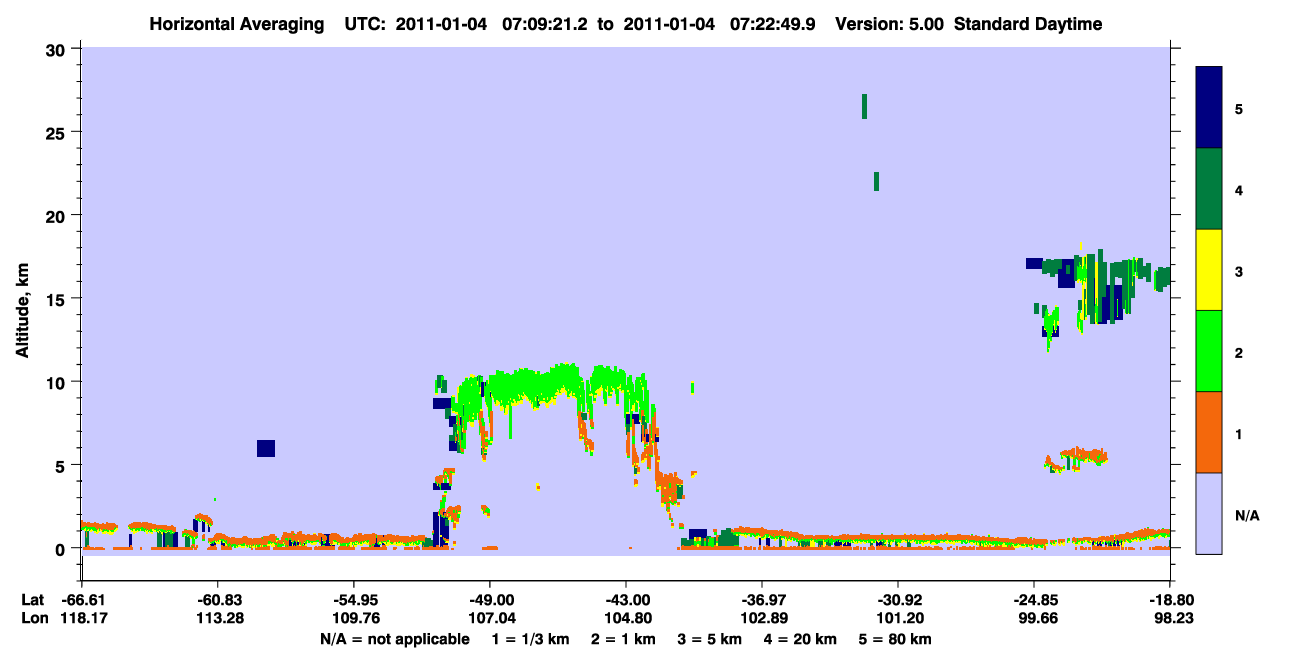The width and height of the screenshot is (1300, 667).
Task: Click longitude value '102.89'
Action: pyautogui.click(x=762, y=619)
